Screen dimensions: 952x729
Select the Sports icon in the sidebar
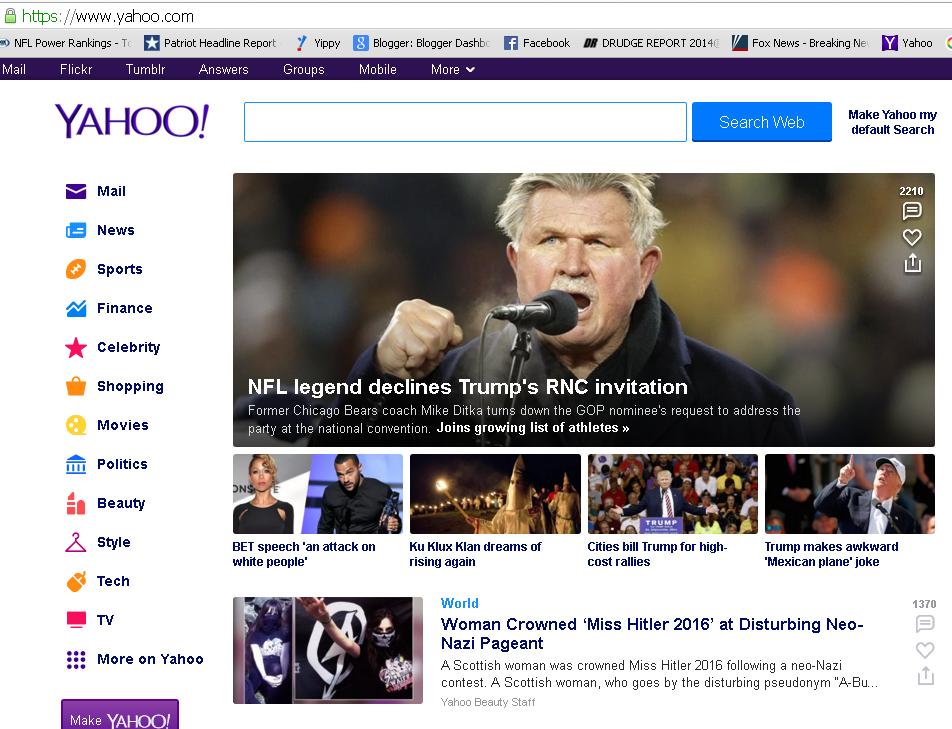(77, 269)
